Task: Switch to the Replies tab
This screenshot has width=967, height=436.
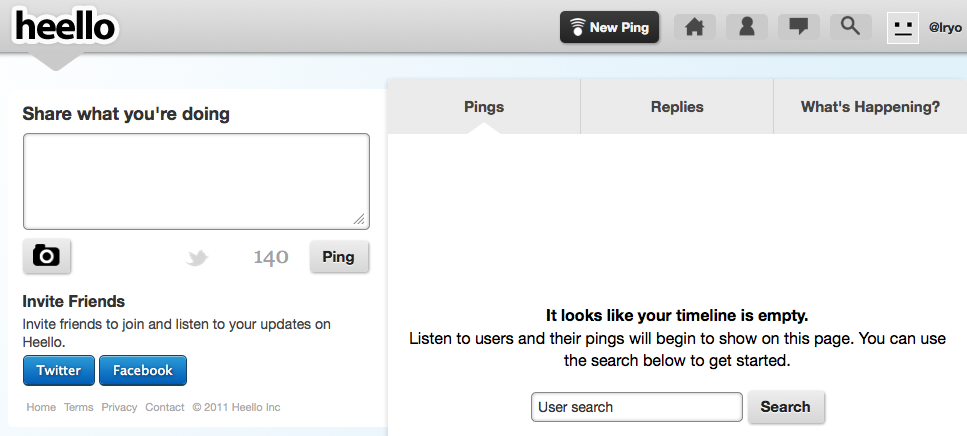Action: (677, 107)
